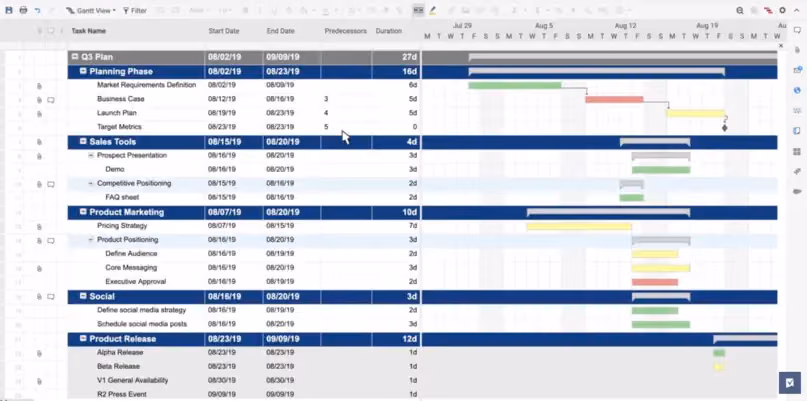Select the Task Name column header
The image size is (807, 401).
(89, 31)
